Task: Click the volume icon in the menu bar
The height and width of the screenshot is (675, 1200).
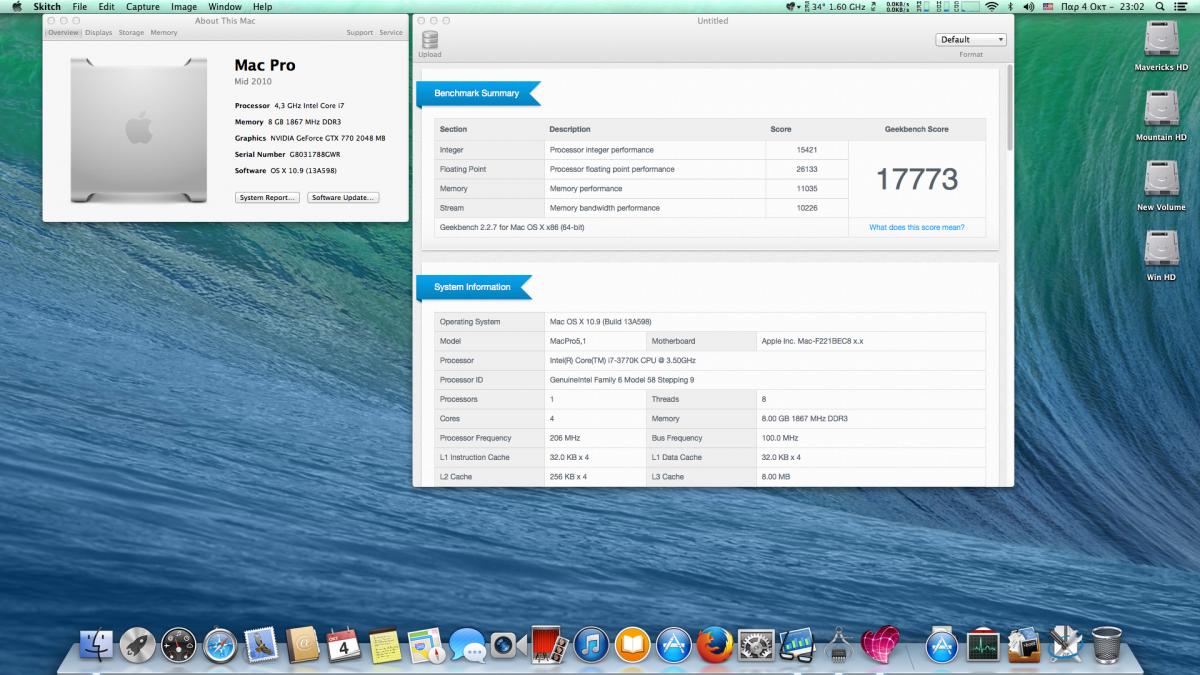Action: [1028, 7]
